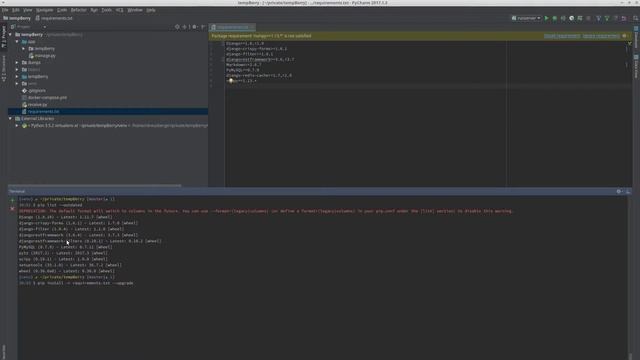Toggle the Structure tool window side tab

4,69
